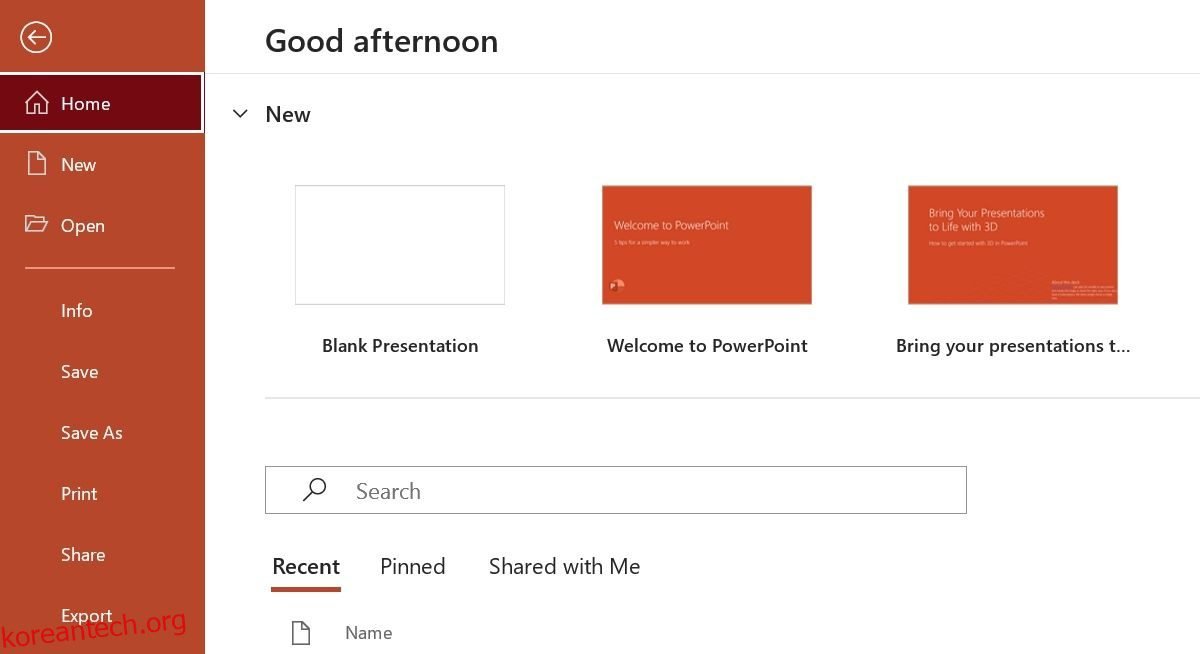Open the Share options
This screenshot has height=654, width=1200.
[x=83, y=554]
